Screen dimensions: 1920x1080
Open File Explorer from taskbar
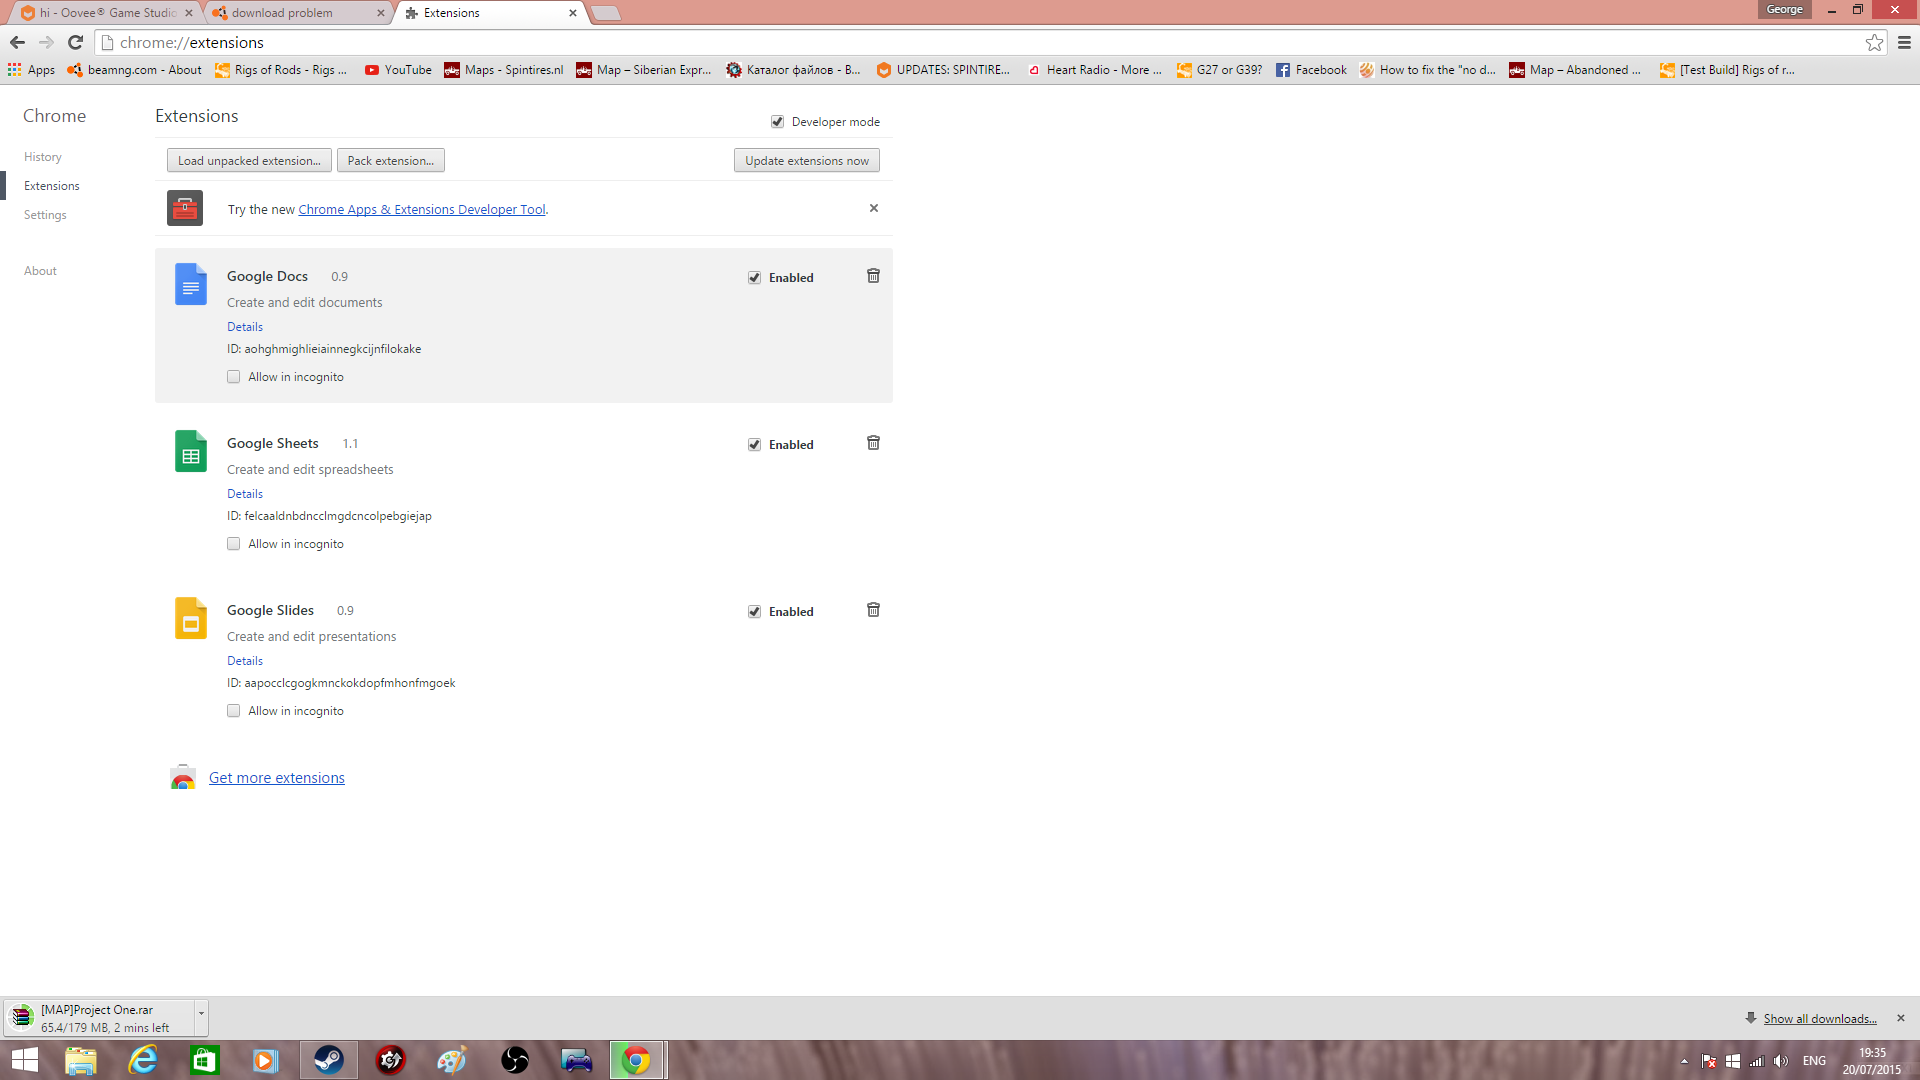tap(80, 1060)
